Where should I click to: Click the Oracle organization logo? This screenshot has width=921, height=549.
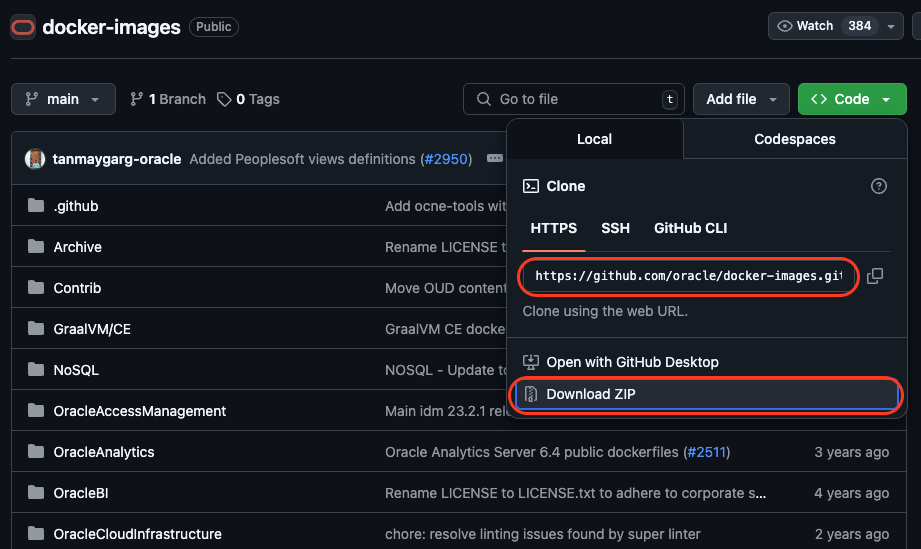(x=23, y=27)
